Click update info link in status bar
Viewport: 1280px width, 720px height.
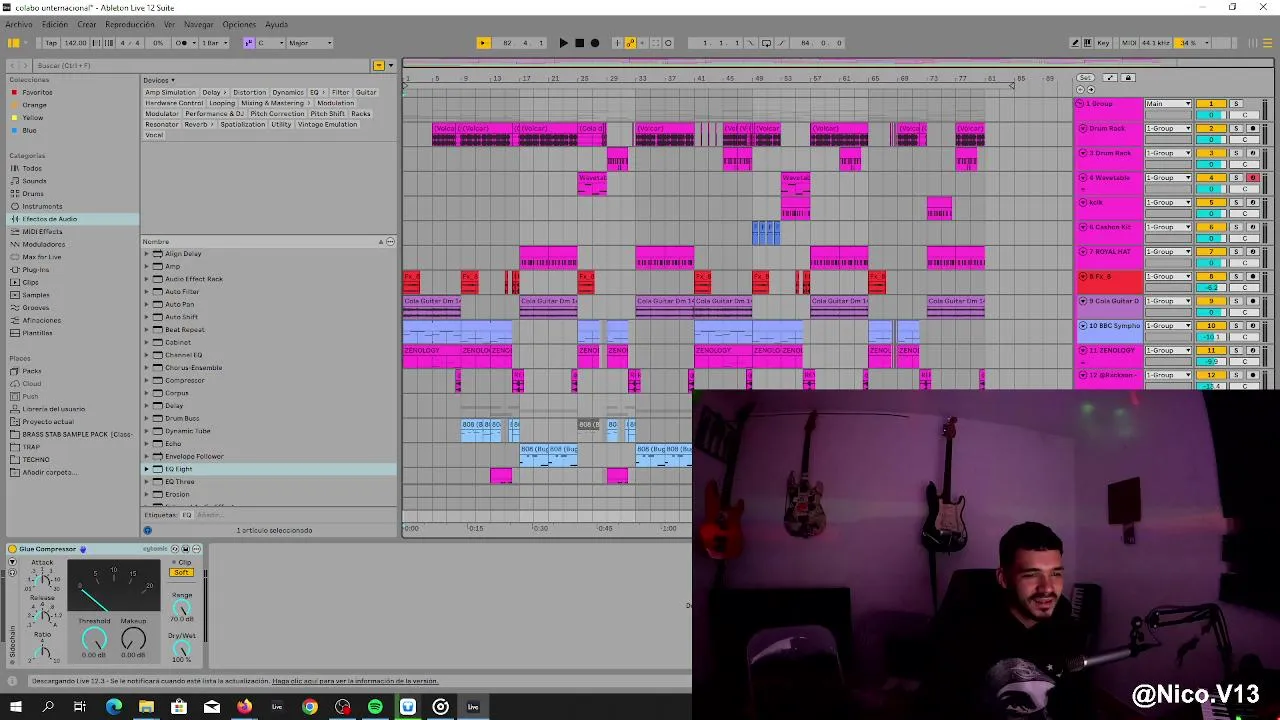(x=355, y=681)
